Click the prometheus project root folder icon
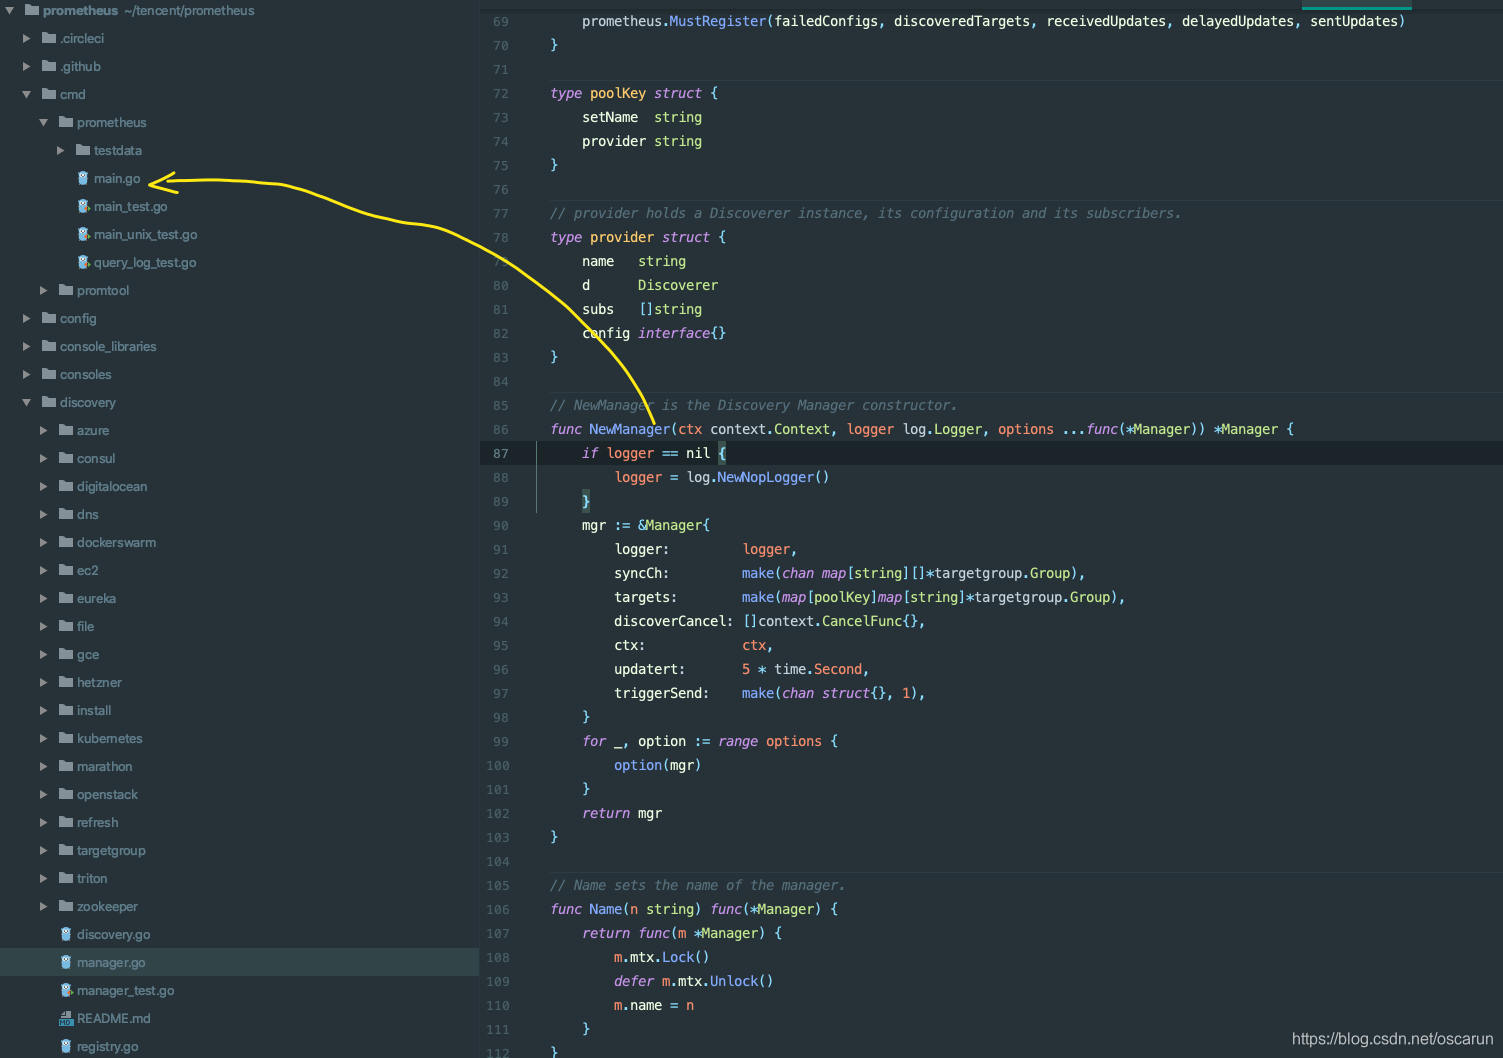This screenshot has width=1503, height=1058. tap(32, 10)
